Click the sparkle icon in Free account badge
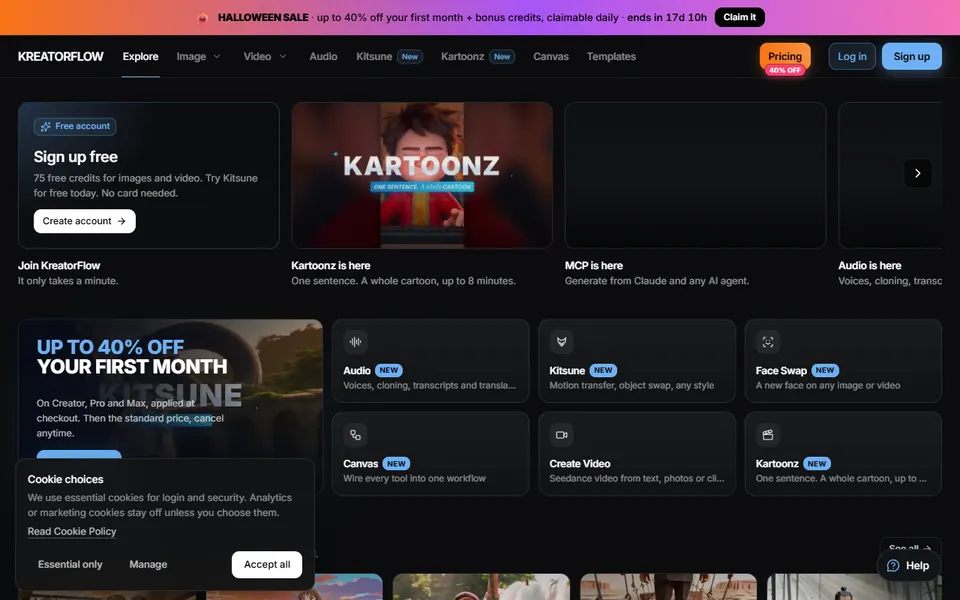The height and width of the screenshot is (600, 960). (x=45, y=127)
